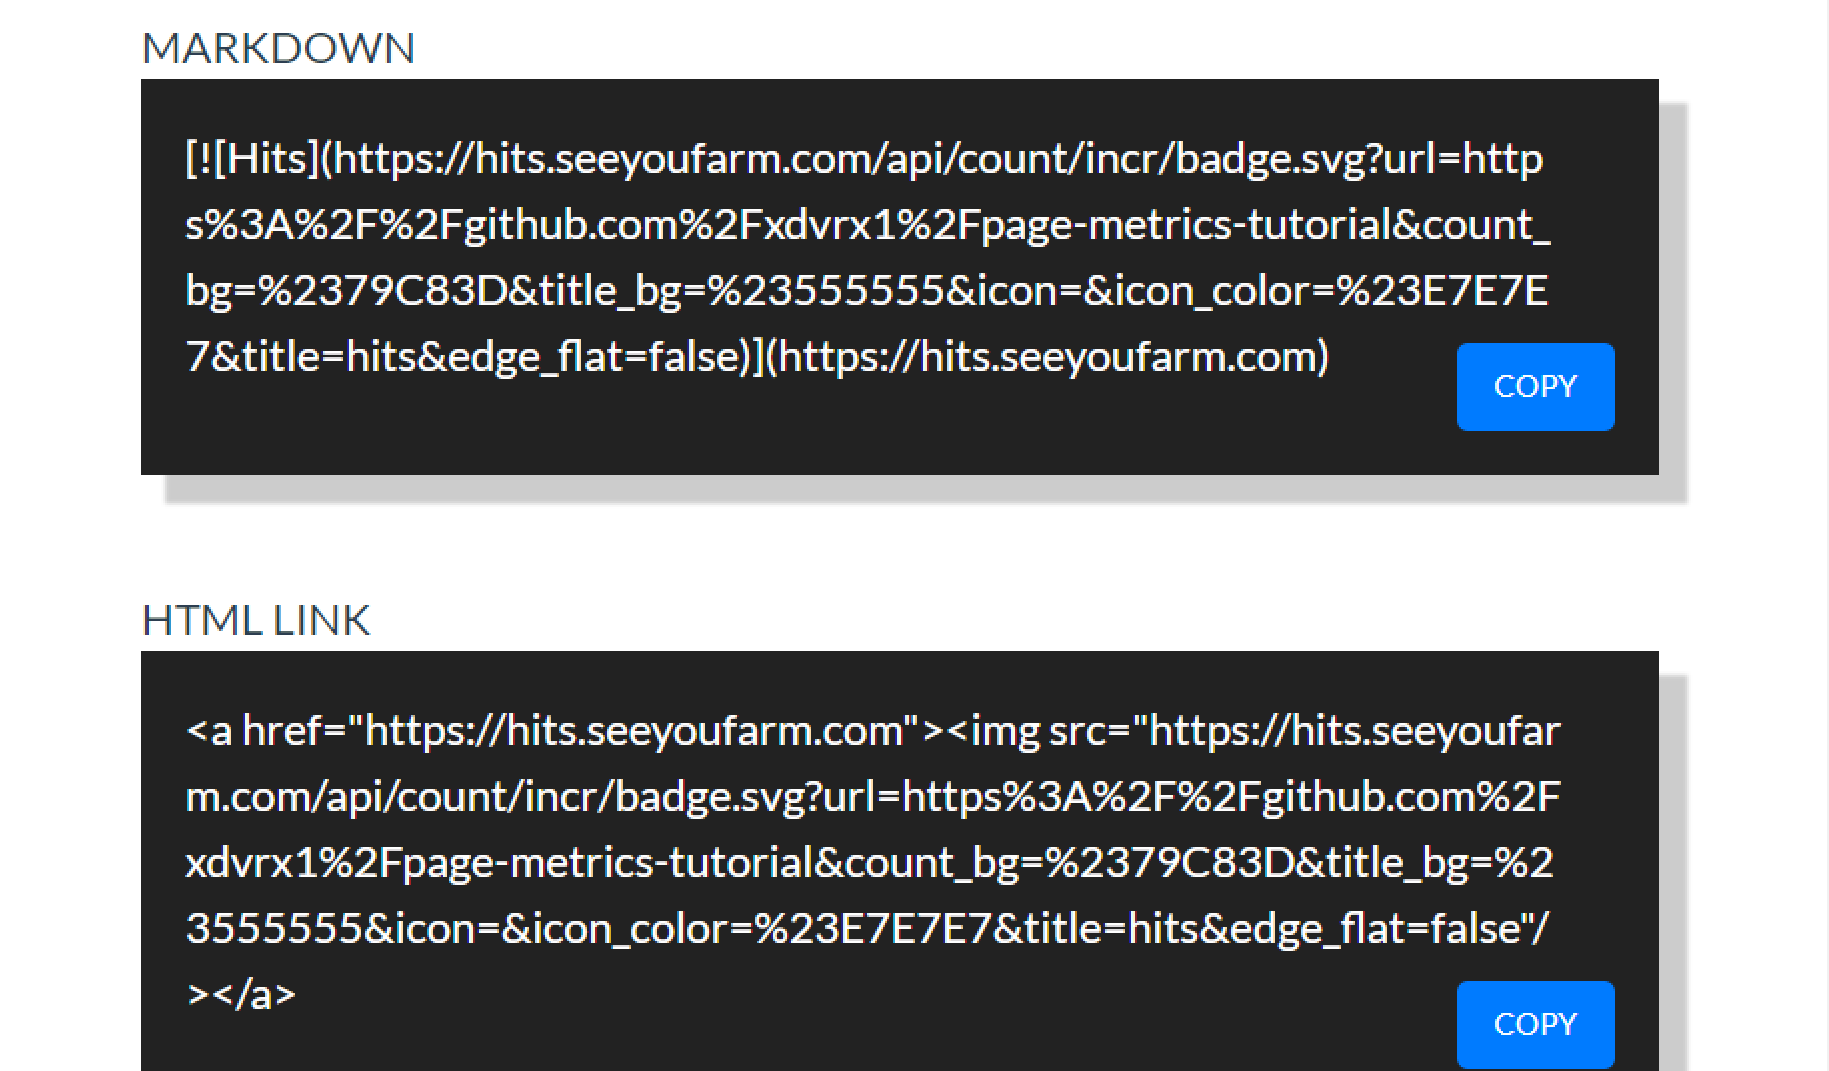Click the HTML line starting 3555555&icon=
Screen dimensions: 1829x1071
(867, 929)
